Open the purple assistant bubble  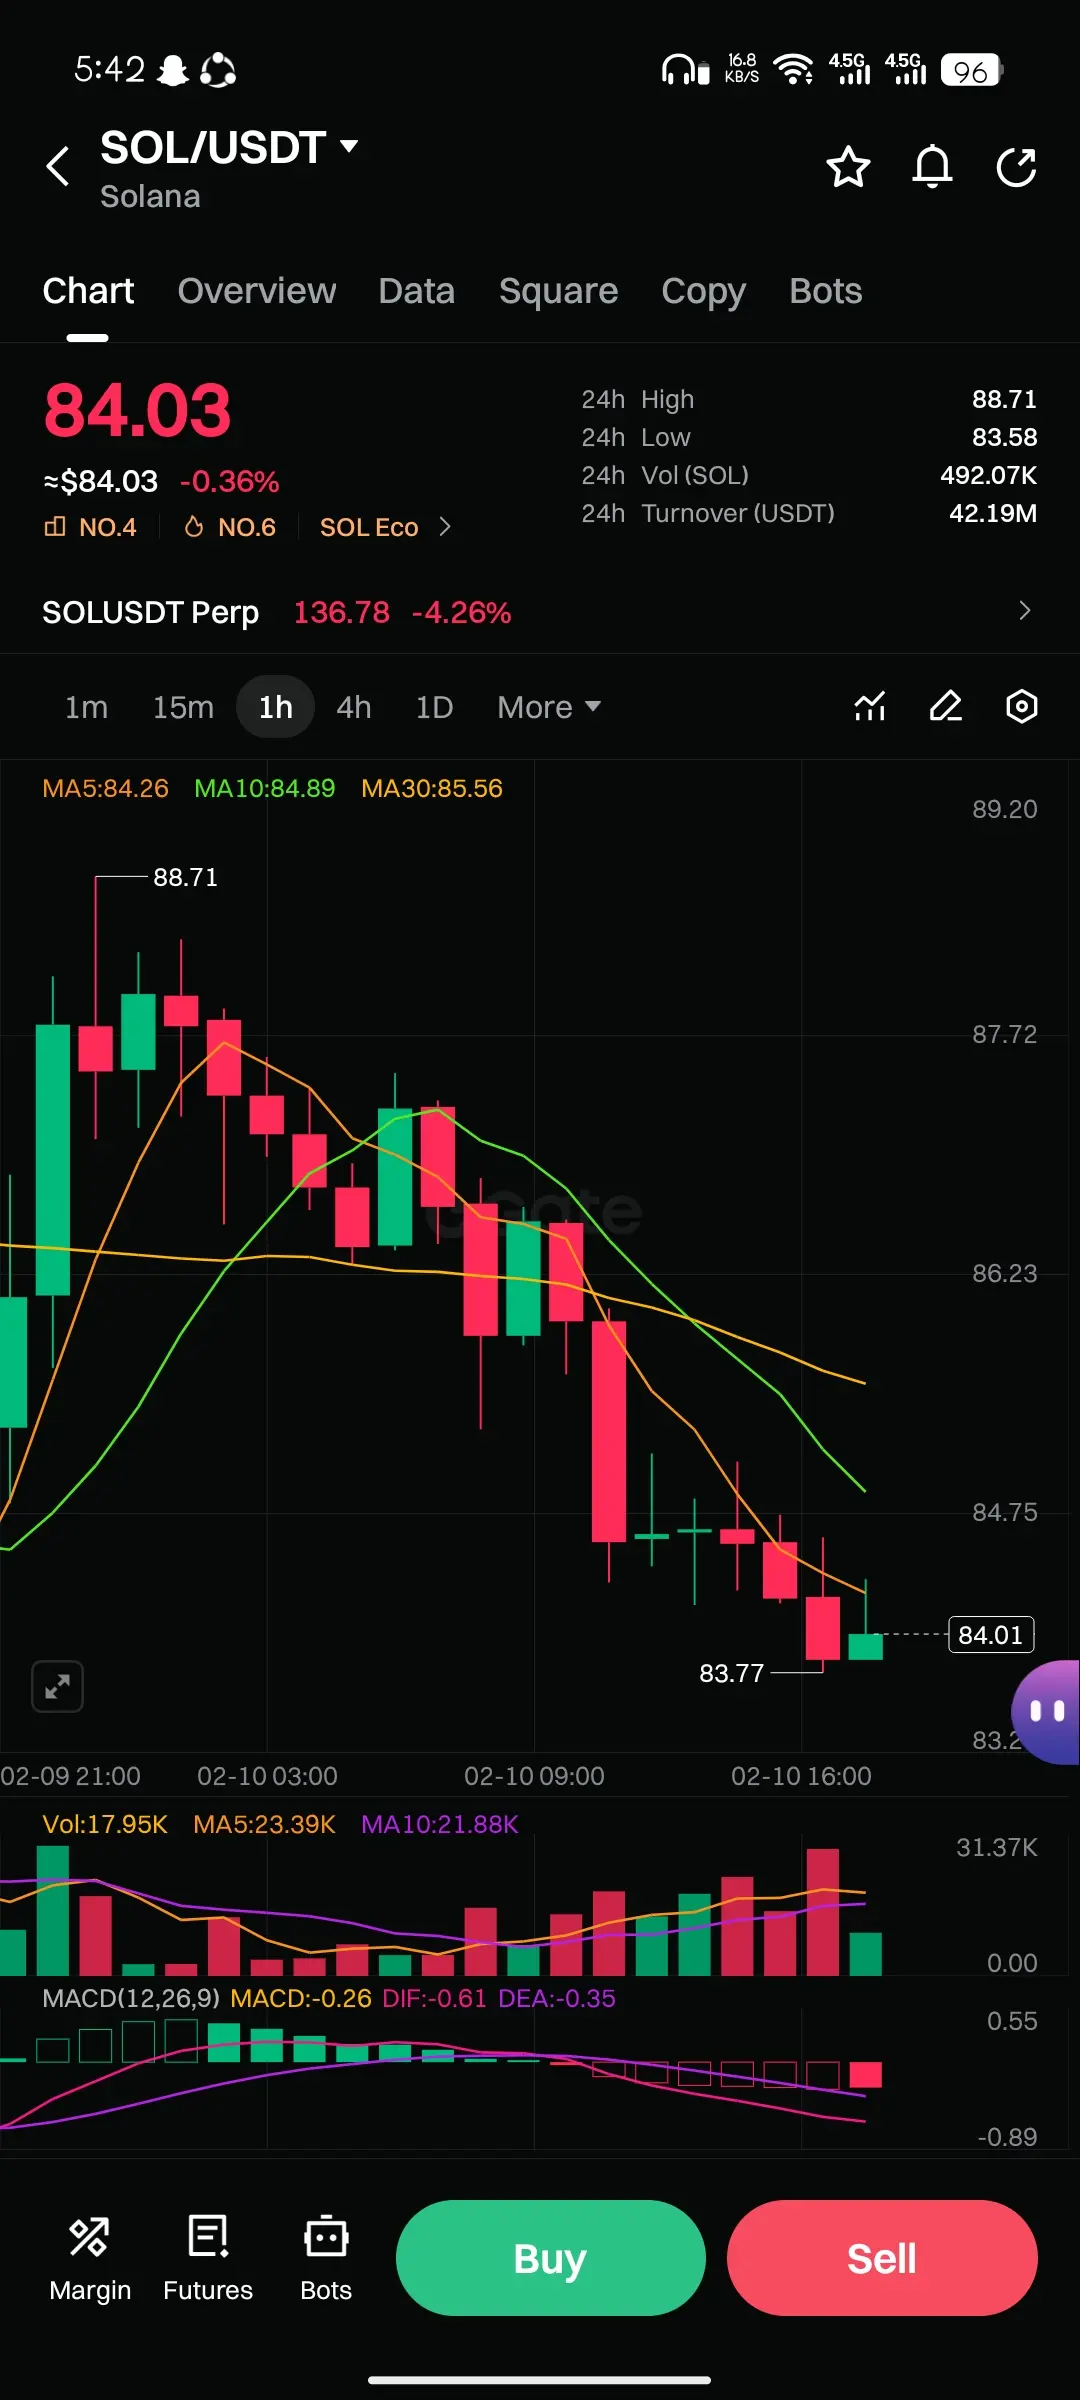(x=1046, y=1712)
